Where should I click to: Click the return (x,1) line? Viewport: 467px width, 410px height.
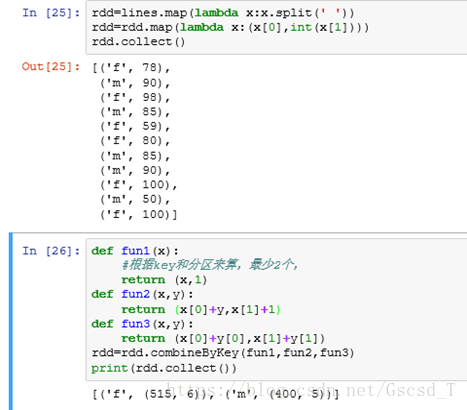[x=164, y=280]
